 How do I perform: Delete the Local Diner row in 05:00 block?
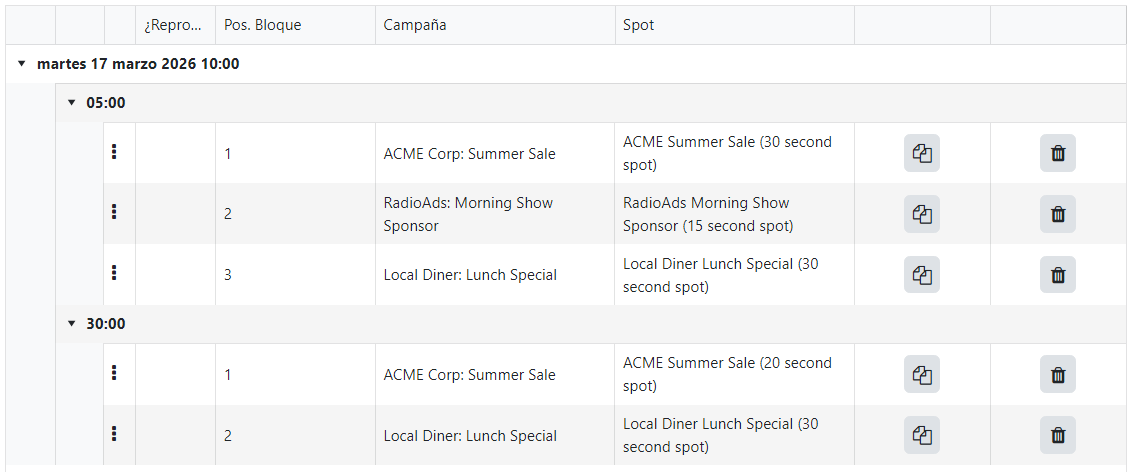(1057, 274)
